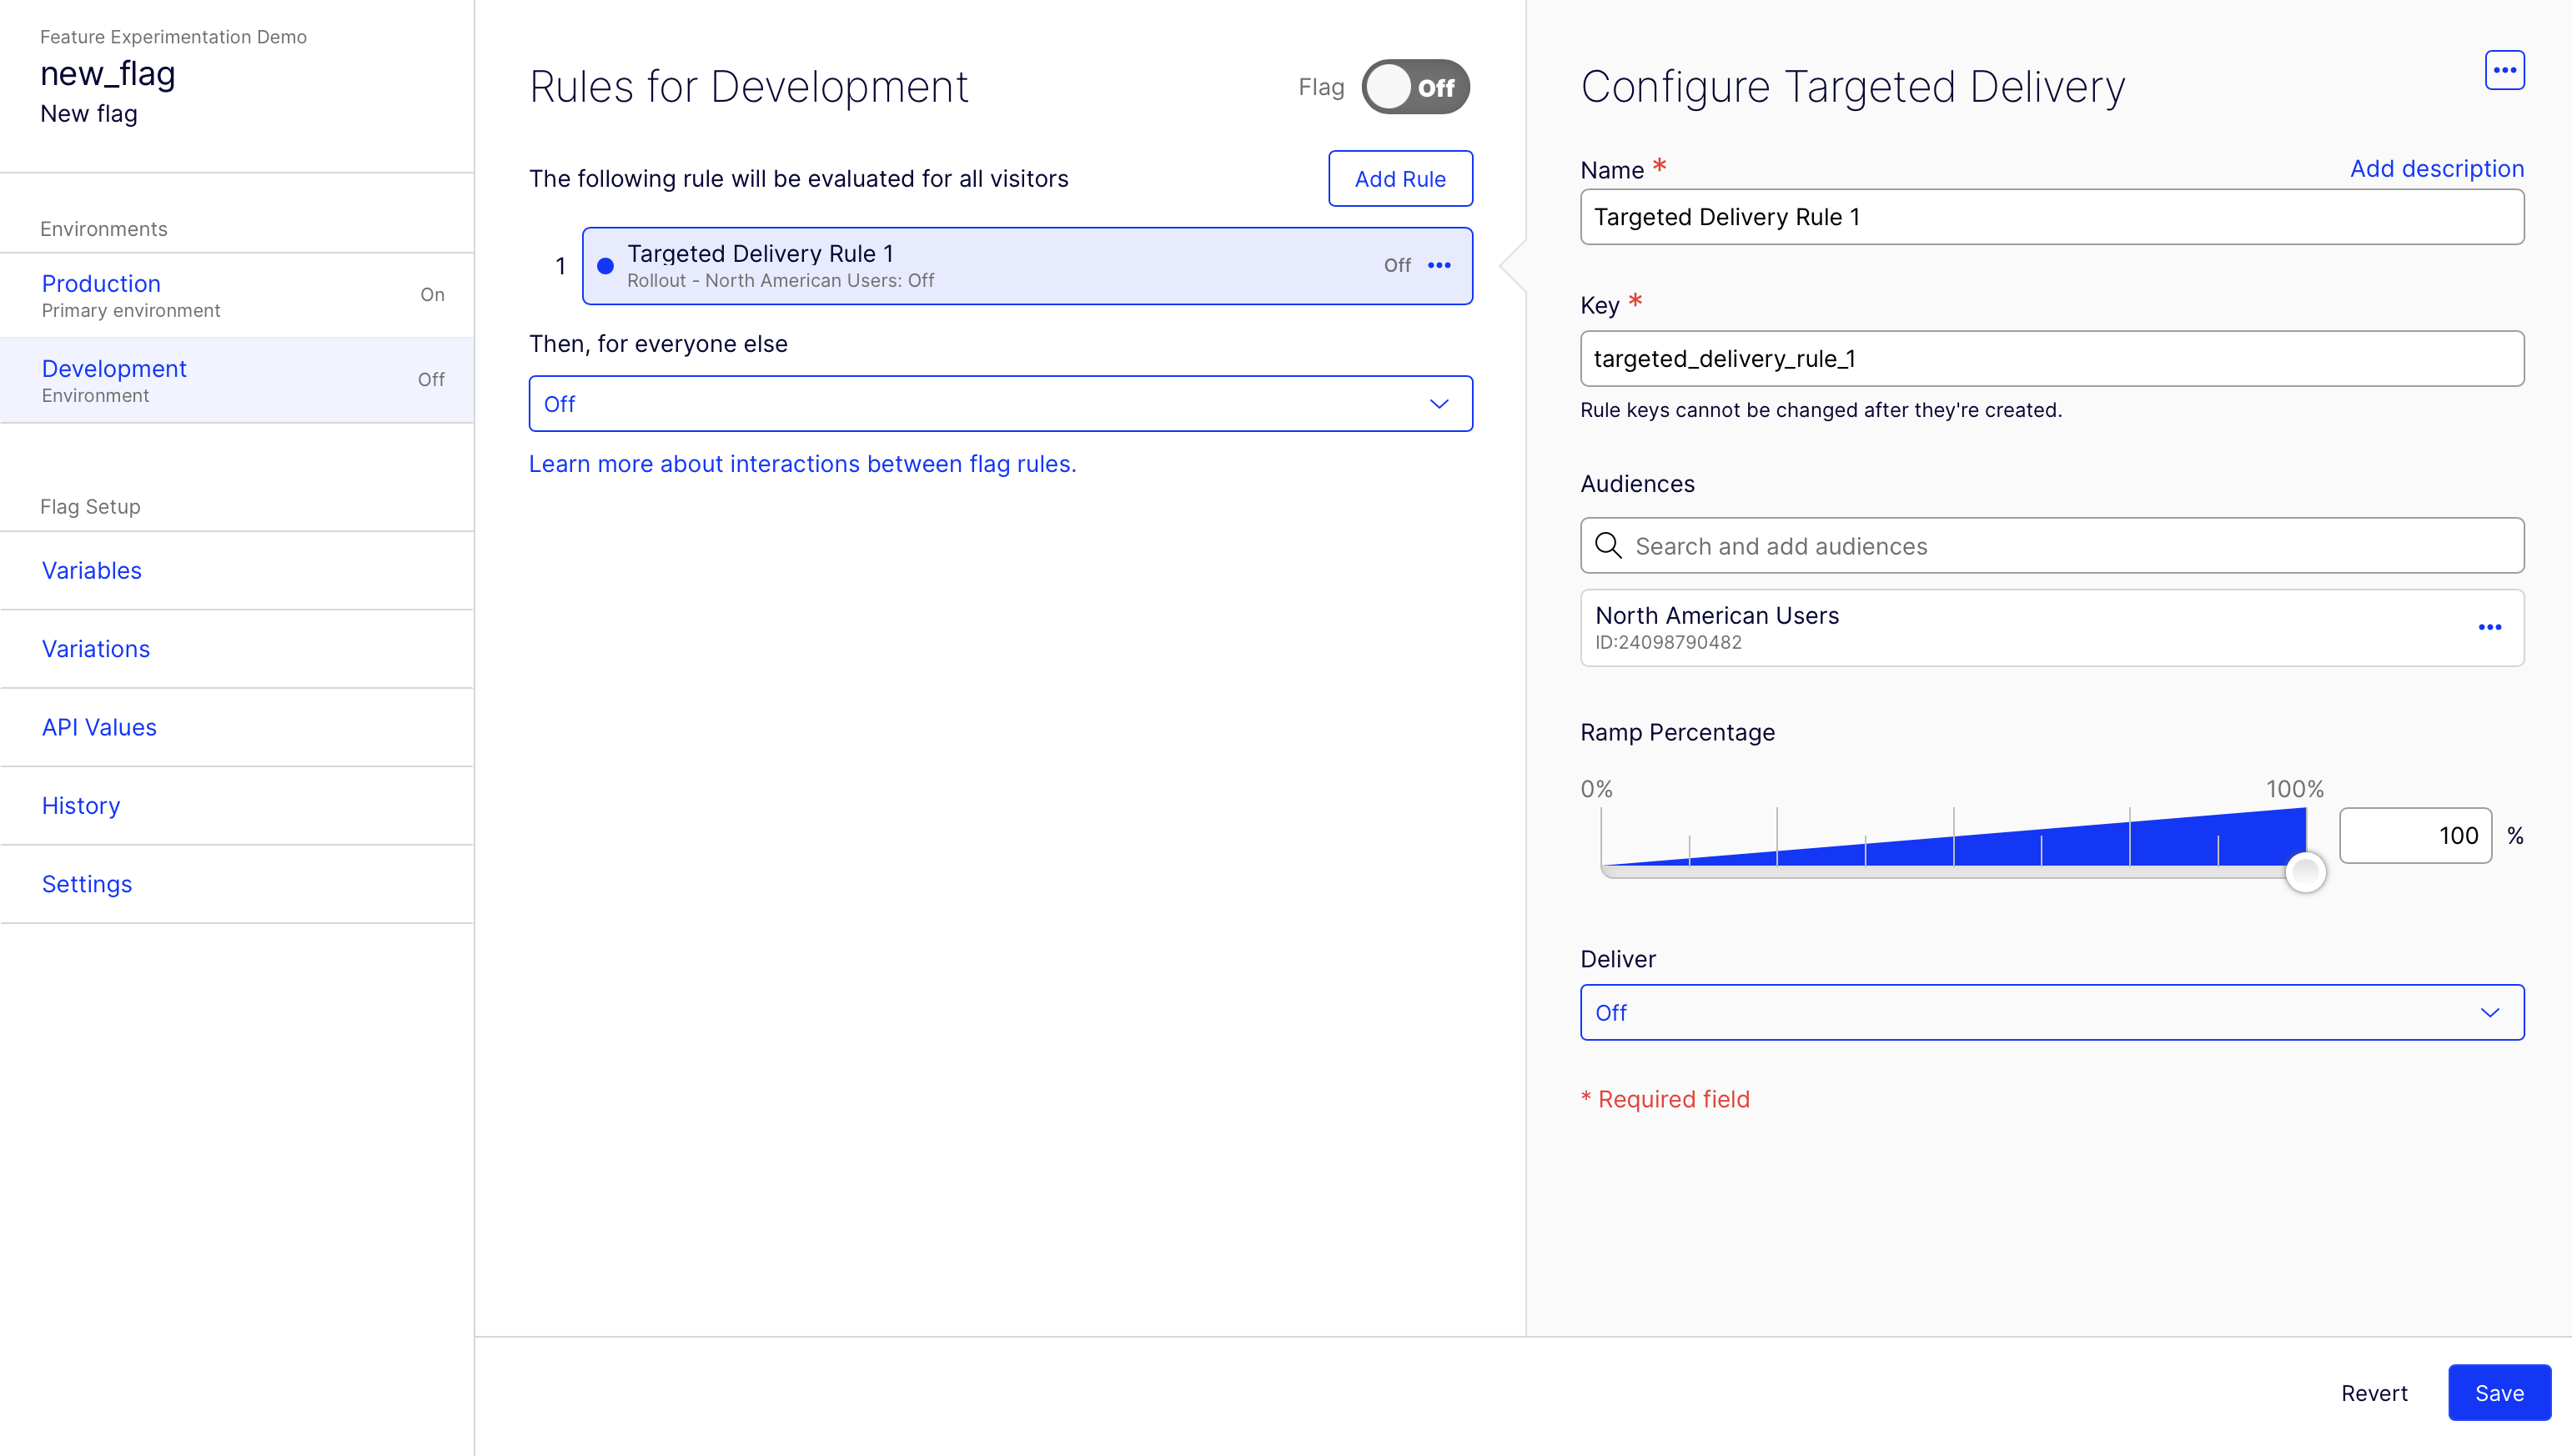Screen dimensions: 2572x1456
Task: Switch to the Production environment
Action: coord(101,284)
